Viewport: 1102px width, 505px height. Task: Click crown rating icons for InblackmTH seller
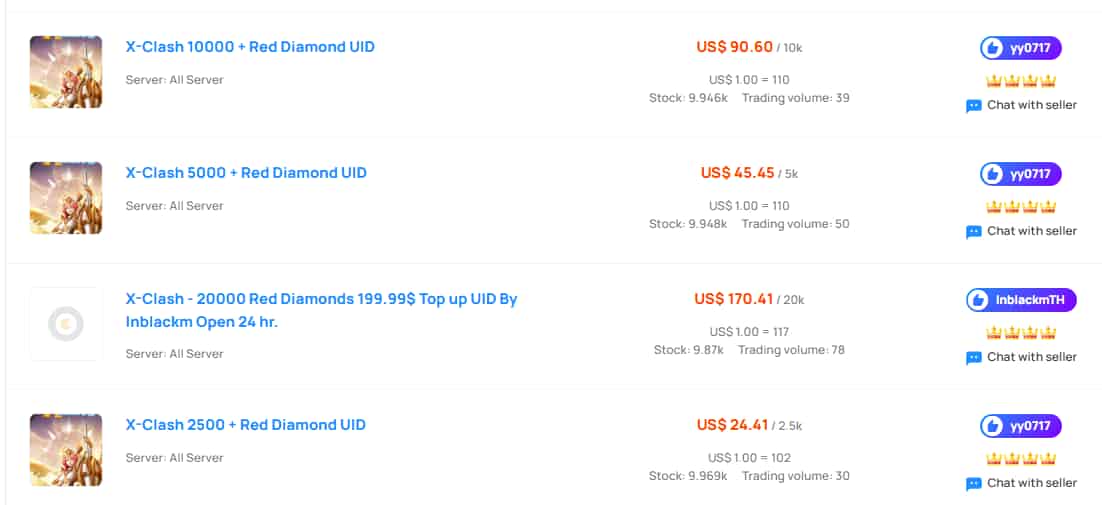click(1021, 332)
